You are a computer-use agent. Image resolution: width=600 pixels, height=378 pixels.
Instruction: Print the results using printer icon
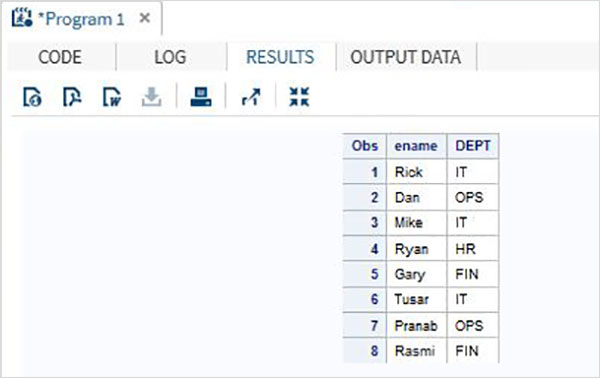pos(201,97)
